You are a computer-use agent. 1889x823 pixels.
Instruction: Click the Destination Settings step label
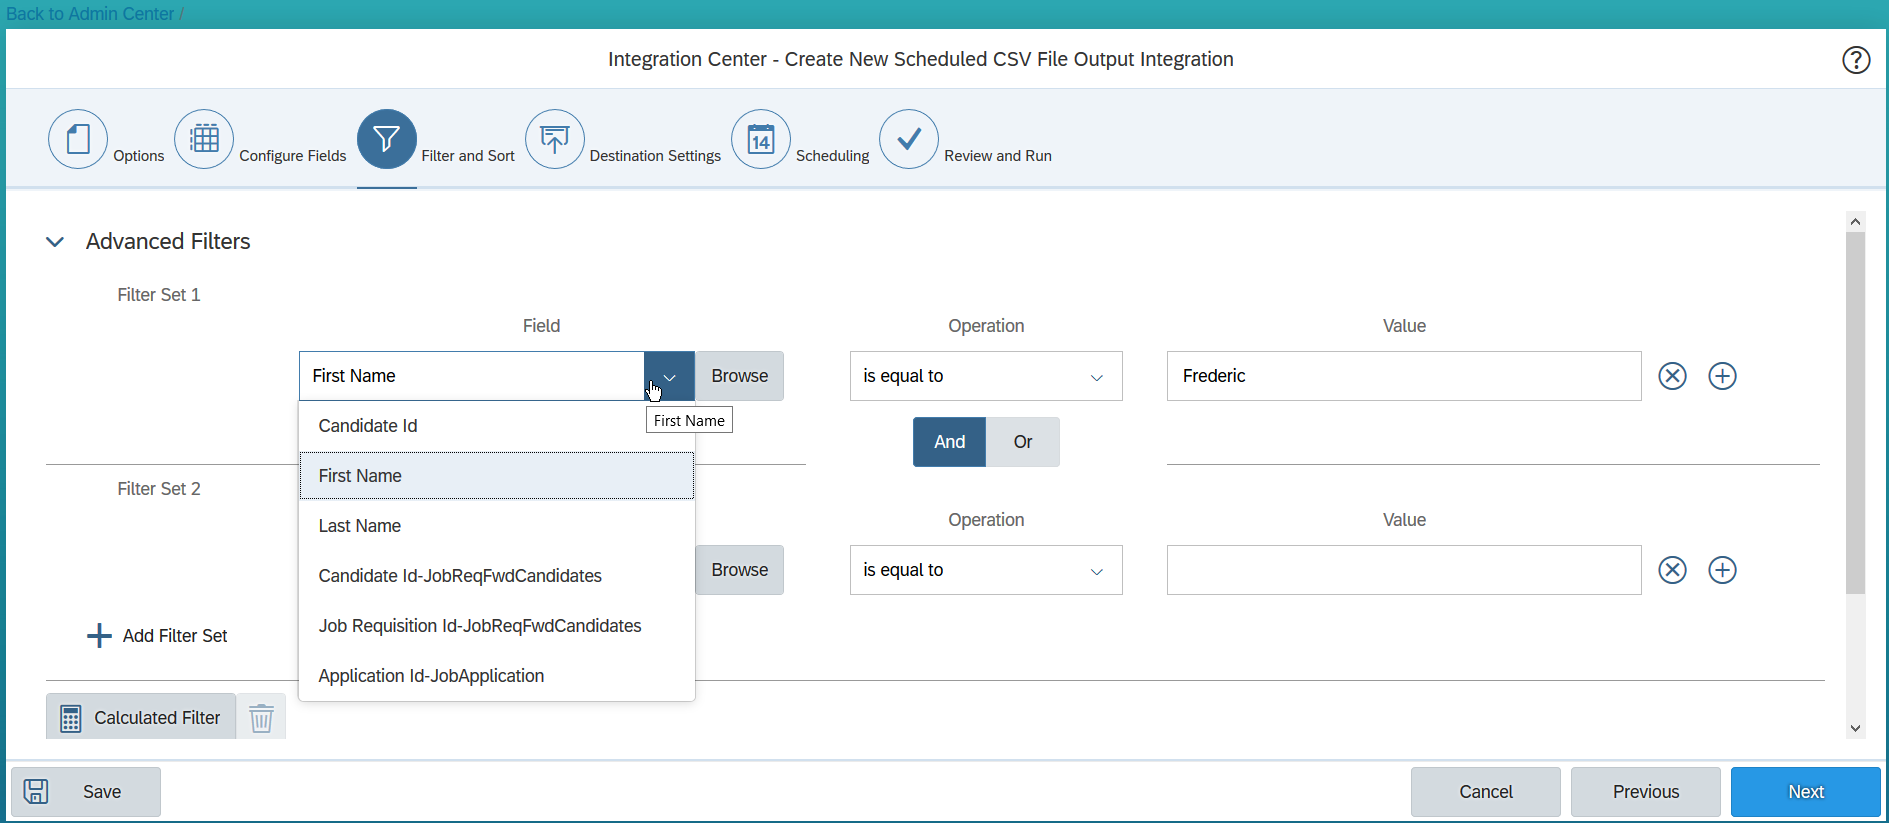click(655, 156)
